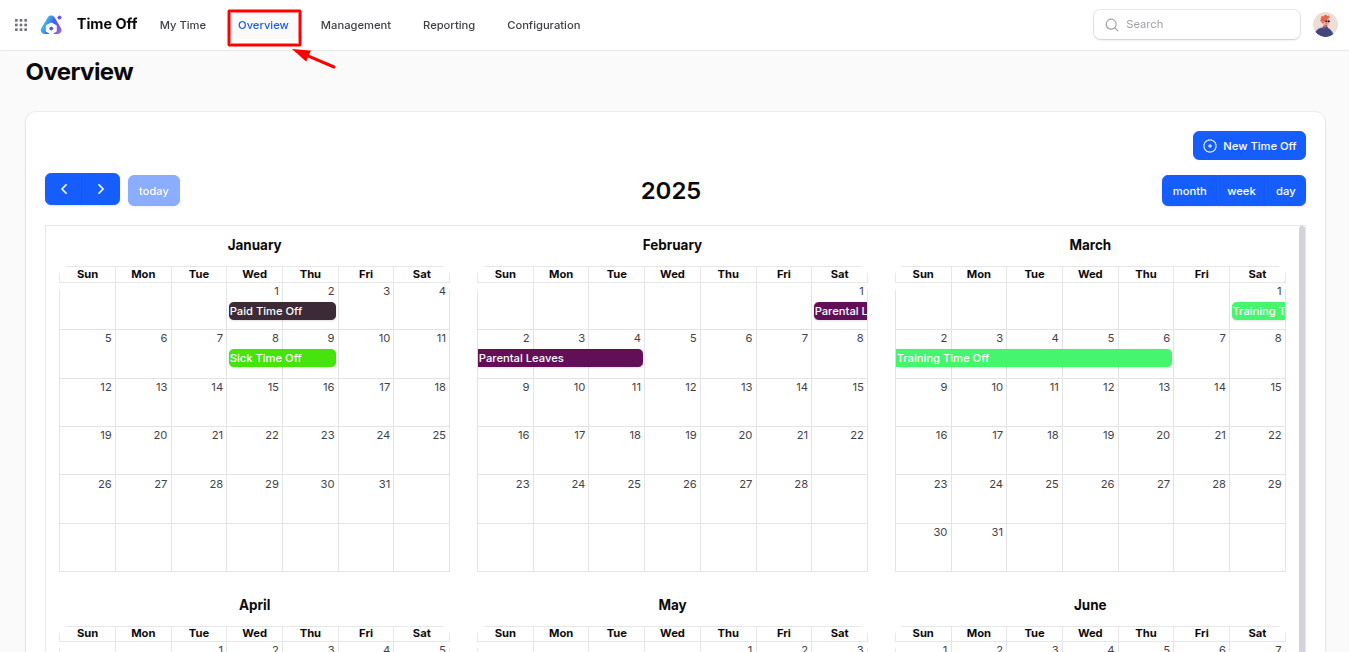1349x652 pixels.
Task: Go to next year with right chevron
Action: [101, 189]
